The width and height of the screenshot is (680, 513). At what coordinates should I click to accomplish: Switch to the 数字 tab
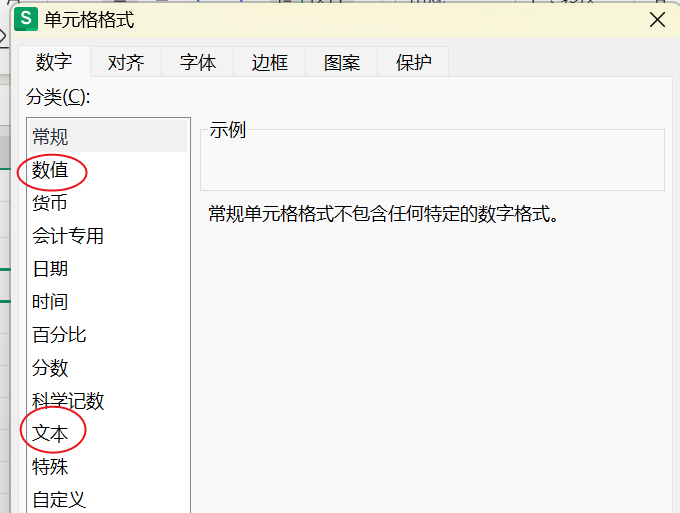[54, 62]
